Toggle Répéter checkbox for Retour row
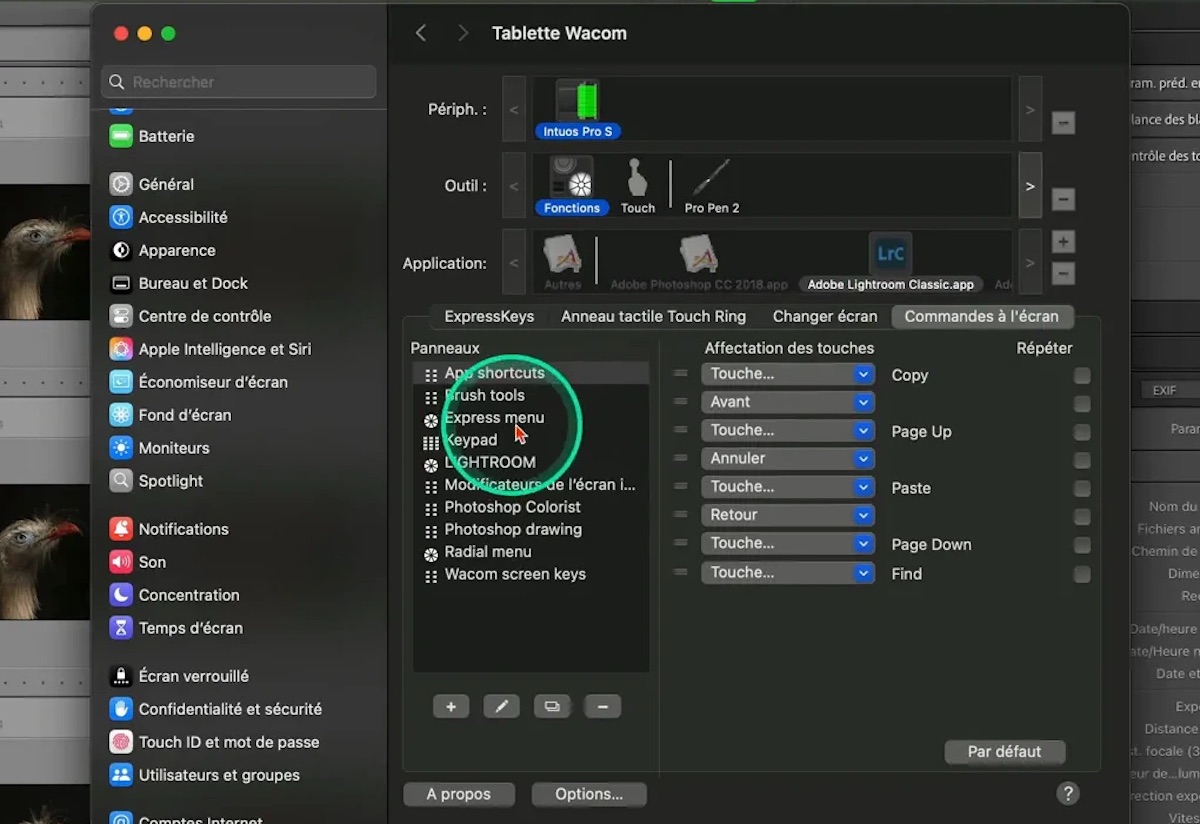Image resolution: width=1200 pixels, height=824 pixels. pyautogui.click(x=1081, y=517)
